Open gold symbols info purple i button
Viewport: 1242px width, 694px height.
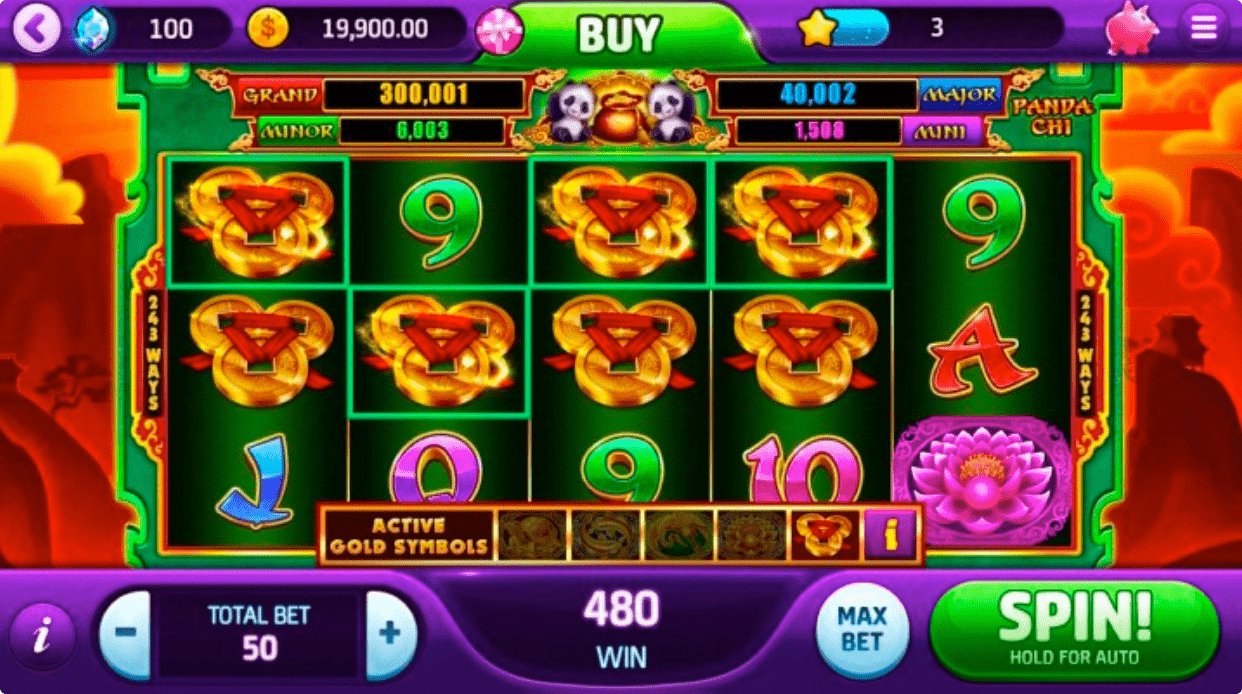(x=890, y=535)
